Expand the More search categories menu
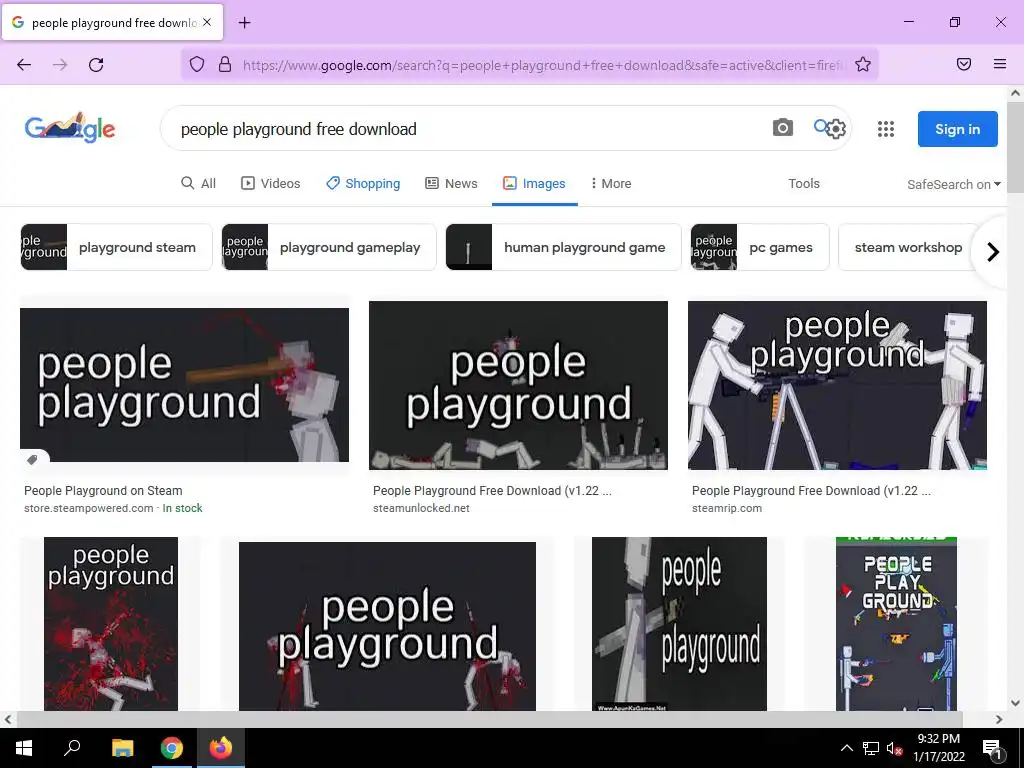This screenshot has height=768, width=1024. [x=611, y=184]
